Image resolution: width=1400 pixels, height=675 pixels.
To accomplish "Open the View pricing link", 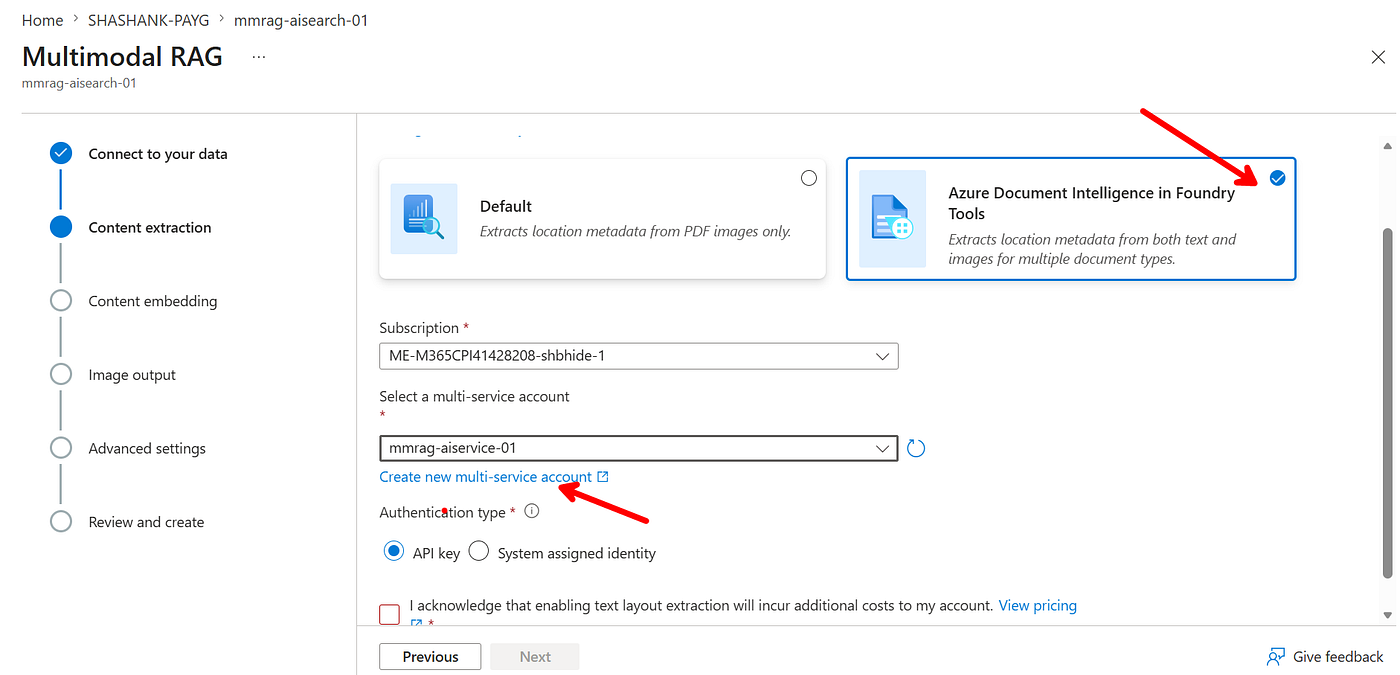I will pyautogui.click(x=1038, y=605).
